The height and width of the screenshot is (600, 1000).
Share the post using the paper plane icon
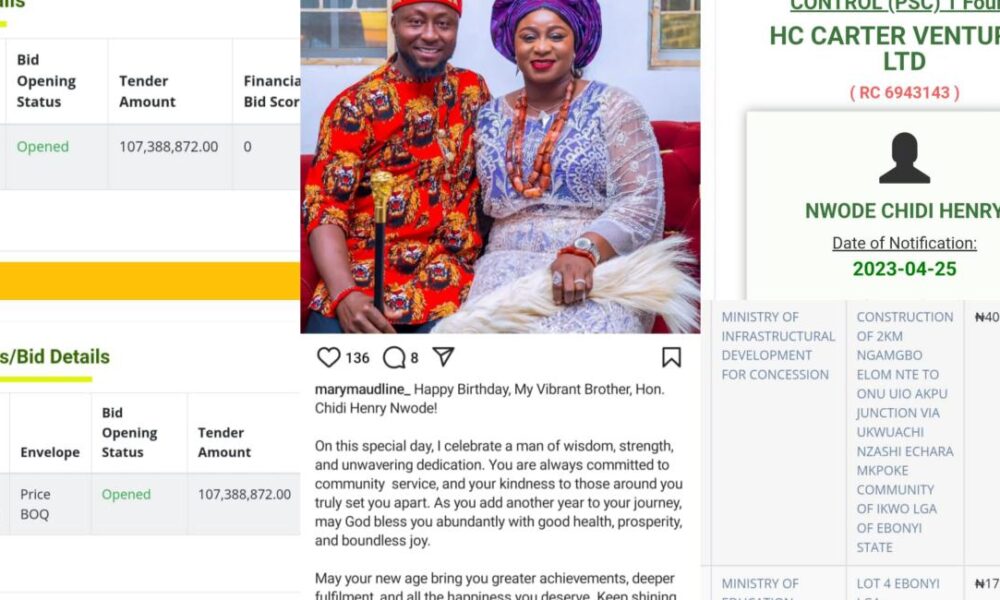pyautogui.click(x=443, y=357)
